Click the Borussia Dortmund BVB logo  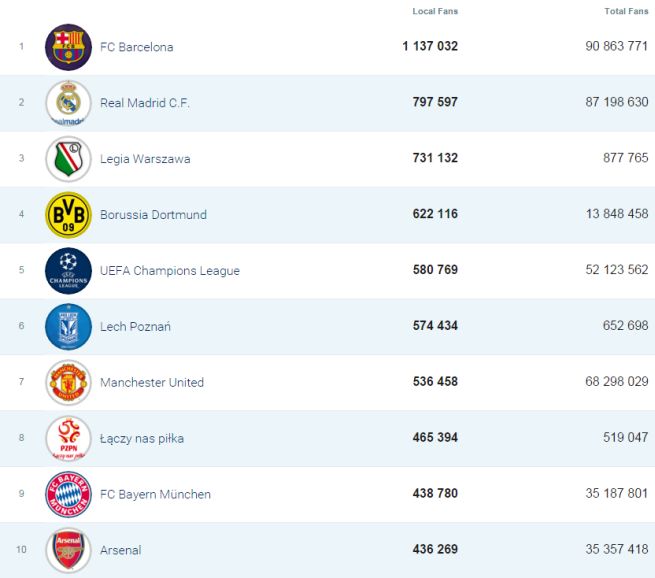click(x=68, y=215)
